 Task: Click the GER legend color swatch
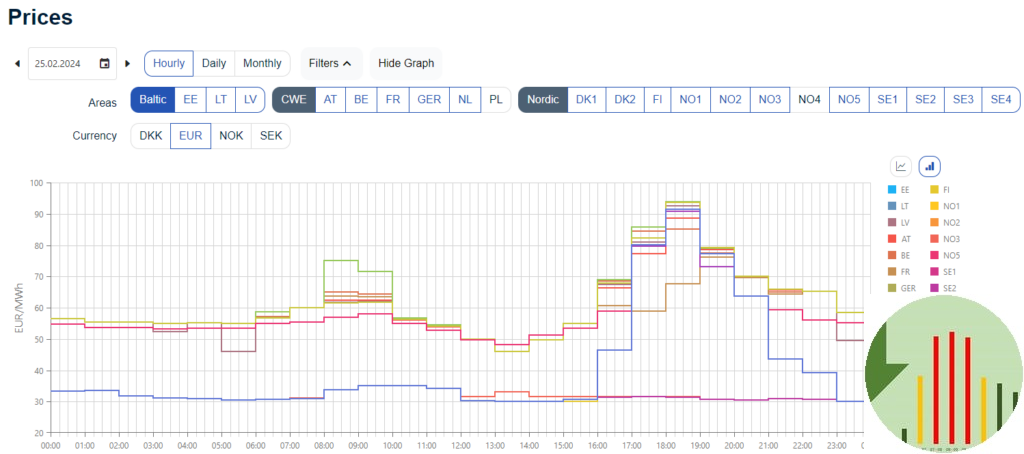coord(892,288)
